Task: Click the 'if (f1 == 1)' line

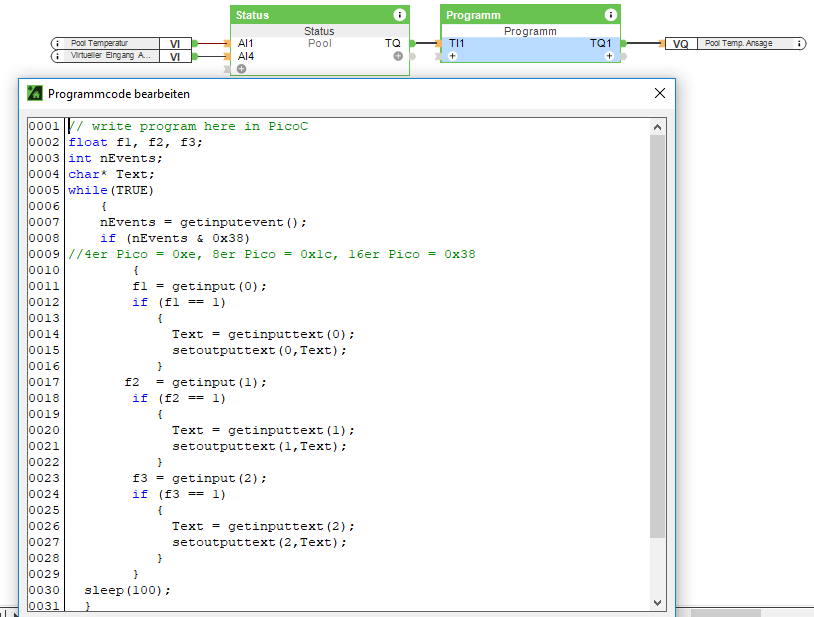Action: (179, 303)
